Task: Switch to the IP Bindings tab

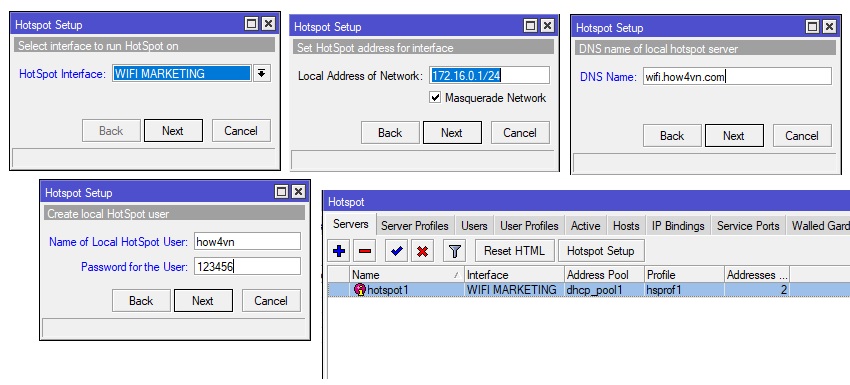Action: [x=678, y=226]
